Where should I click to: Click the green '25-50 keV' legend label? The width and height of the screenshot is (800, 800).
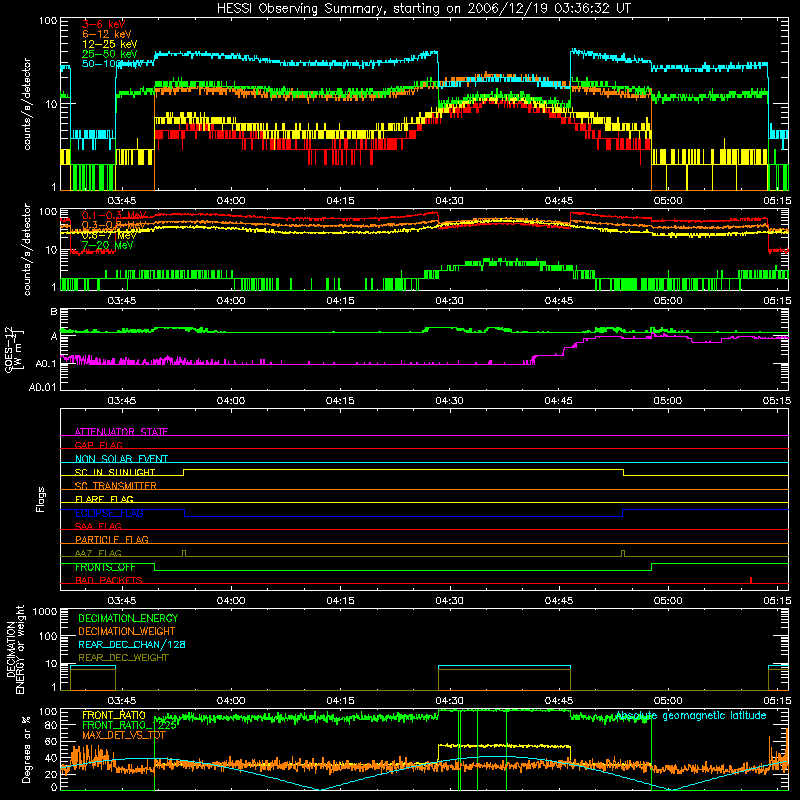110,54
